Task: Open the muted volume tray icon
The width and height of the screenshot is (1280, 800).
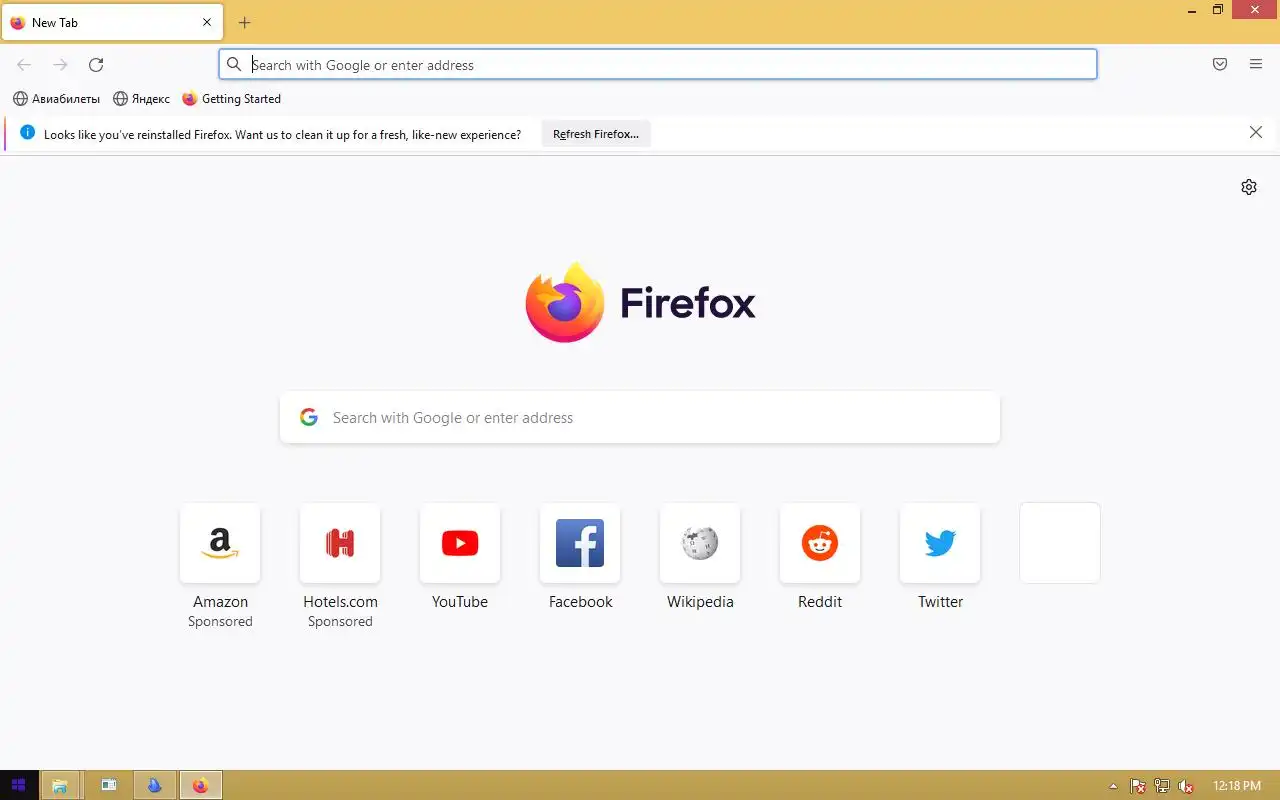Action: coord(1186,786)
